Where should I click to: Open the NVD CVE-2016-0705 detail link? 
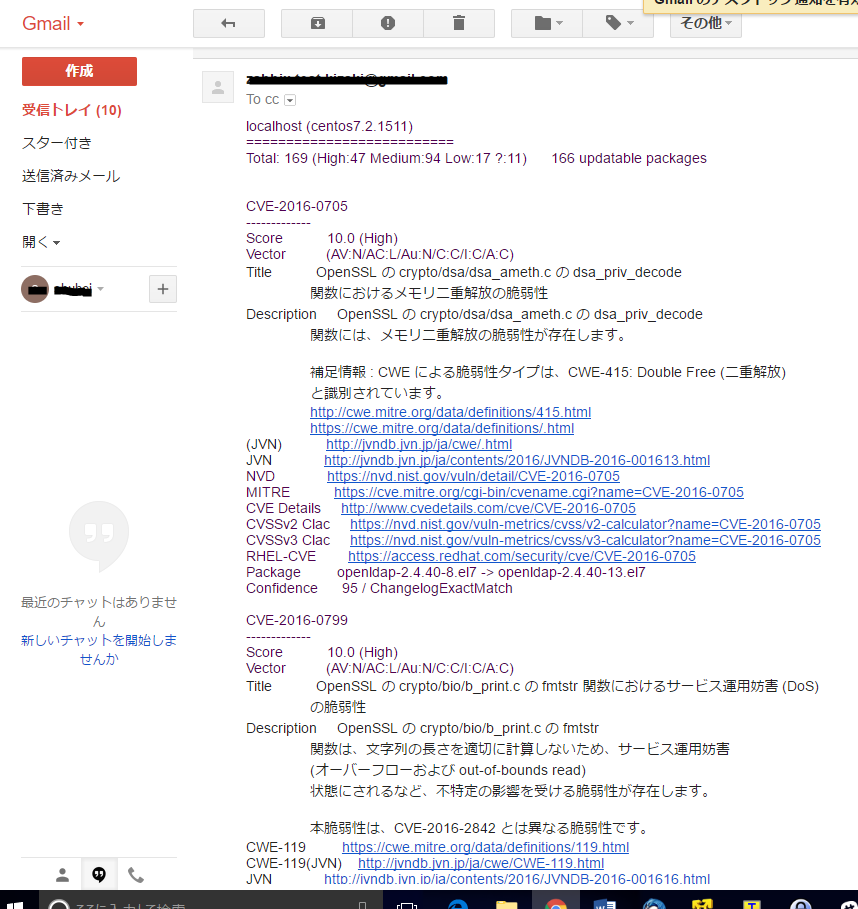[472, 476]
